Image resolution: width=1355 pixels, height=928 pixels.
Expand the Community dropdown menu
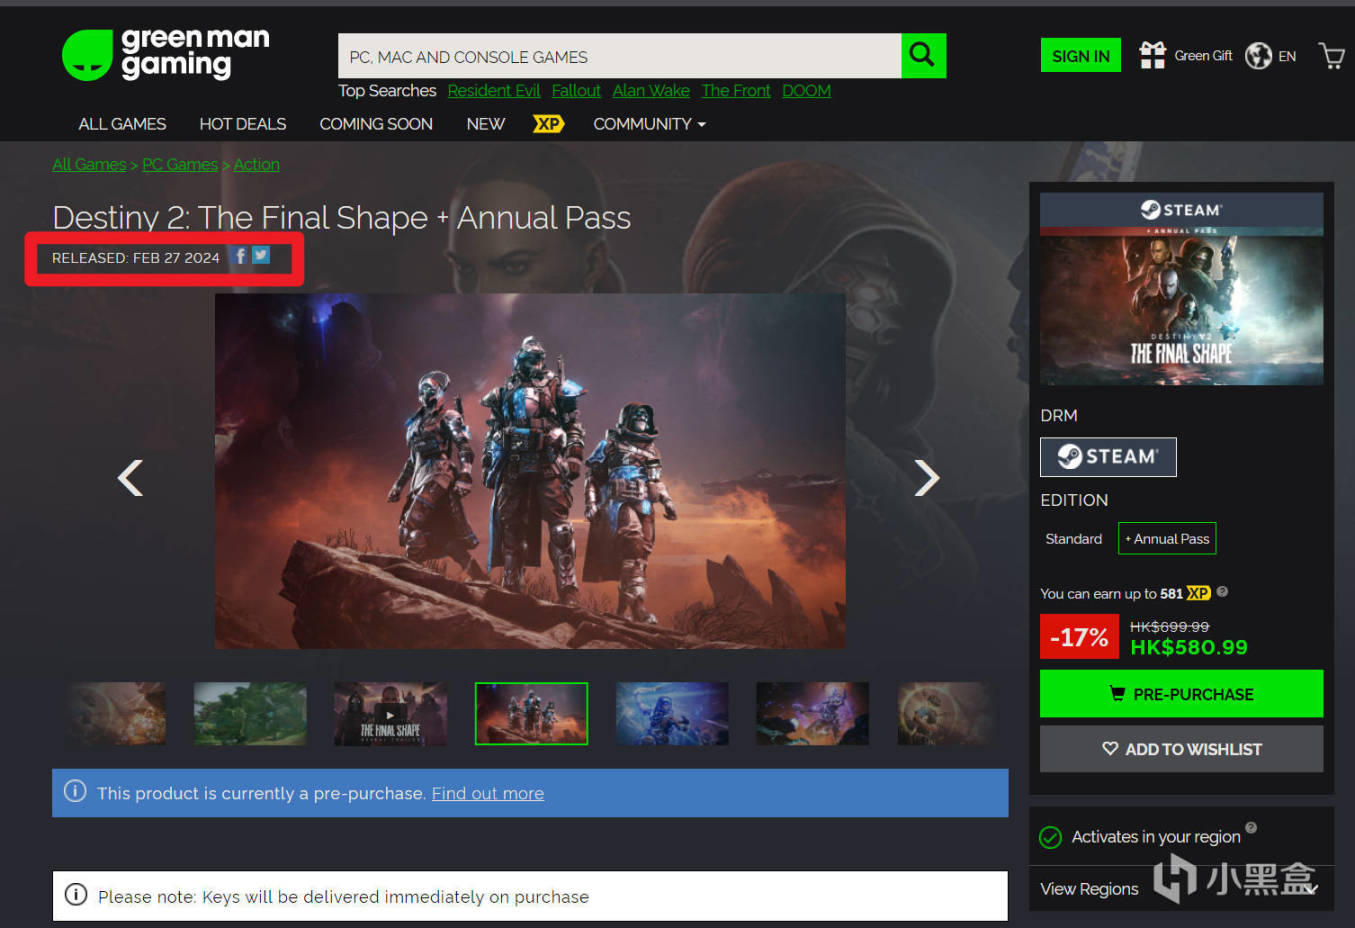(649, 124)
